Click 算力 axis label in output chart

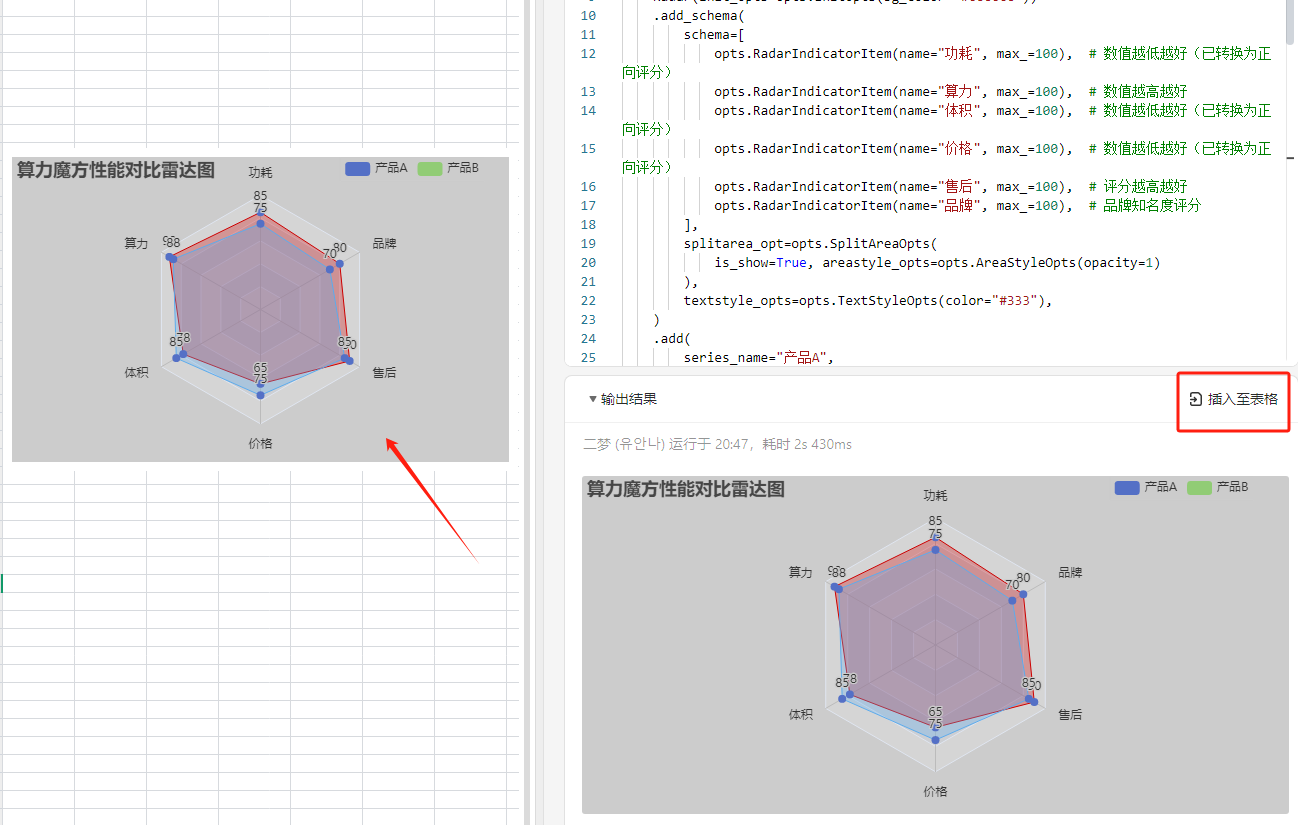[x=800, y=573]
